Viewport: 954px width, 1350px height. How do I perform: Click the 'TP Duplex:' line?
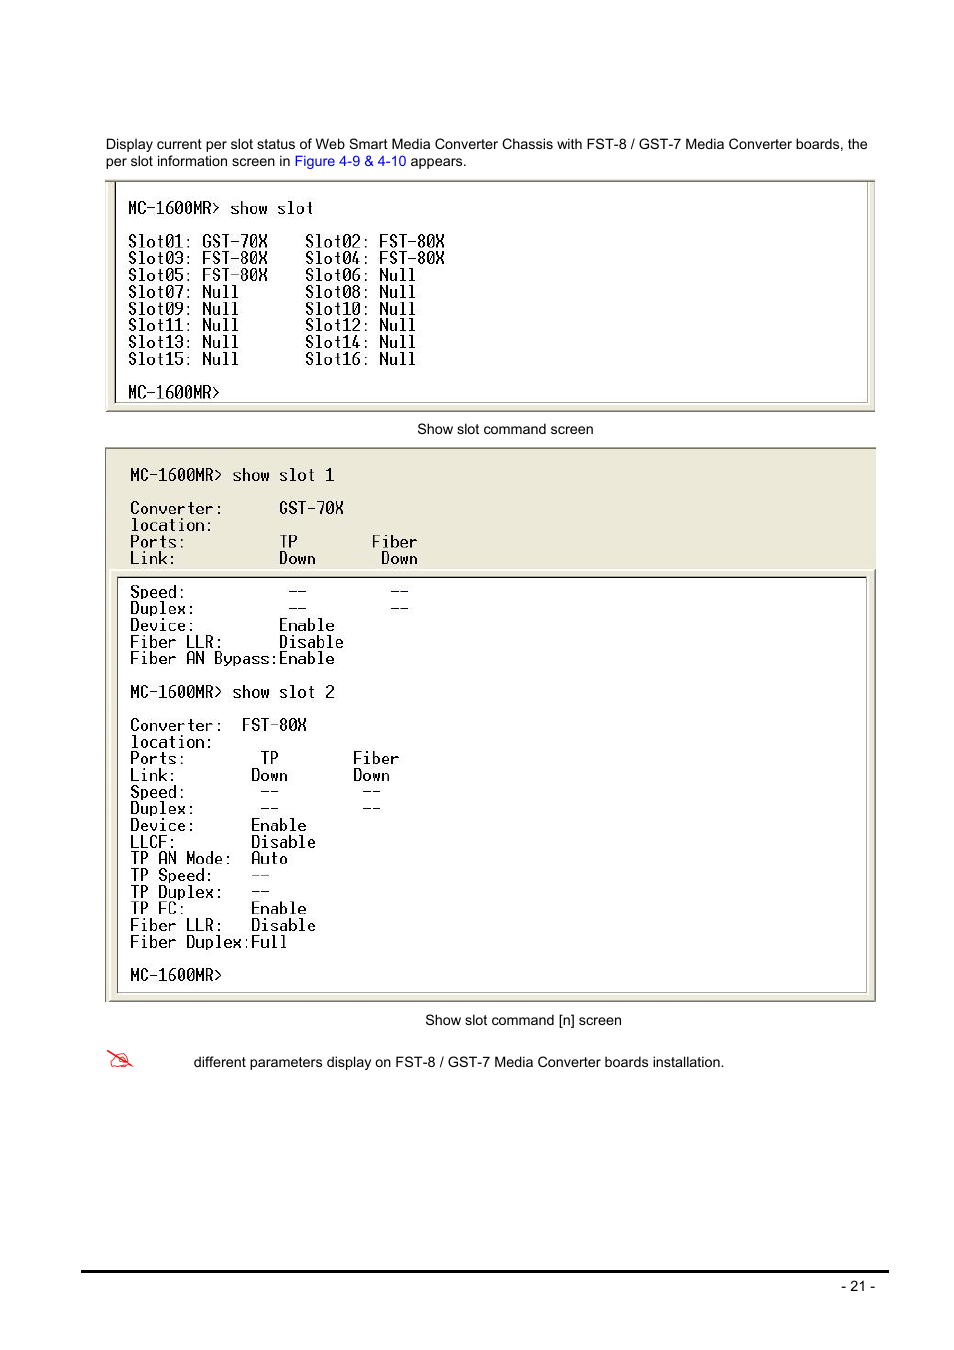(x=200, y=892)
